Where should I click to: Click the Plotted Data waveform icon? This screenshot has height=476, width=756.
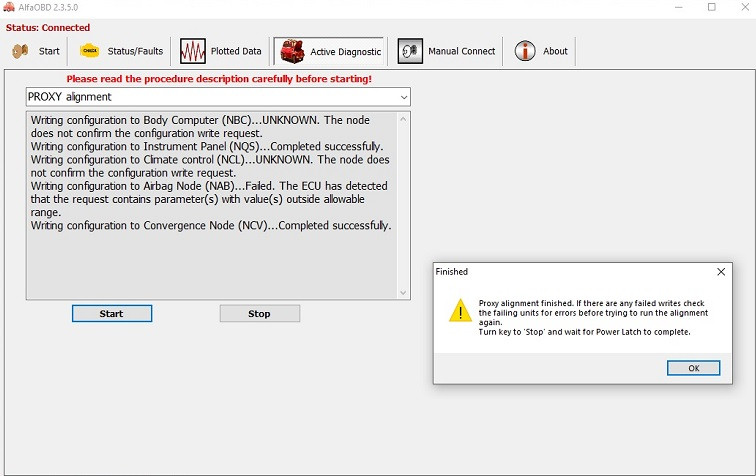[x=193, y=51]
